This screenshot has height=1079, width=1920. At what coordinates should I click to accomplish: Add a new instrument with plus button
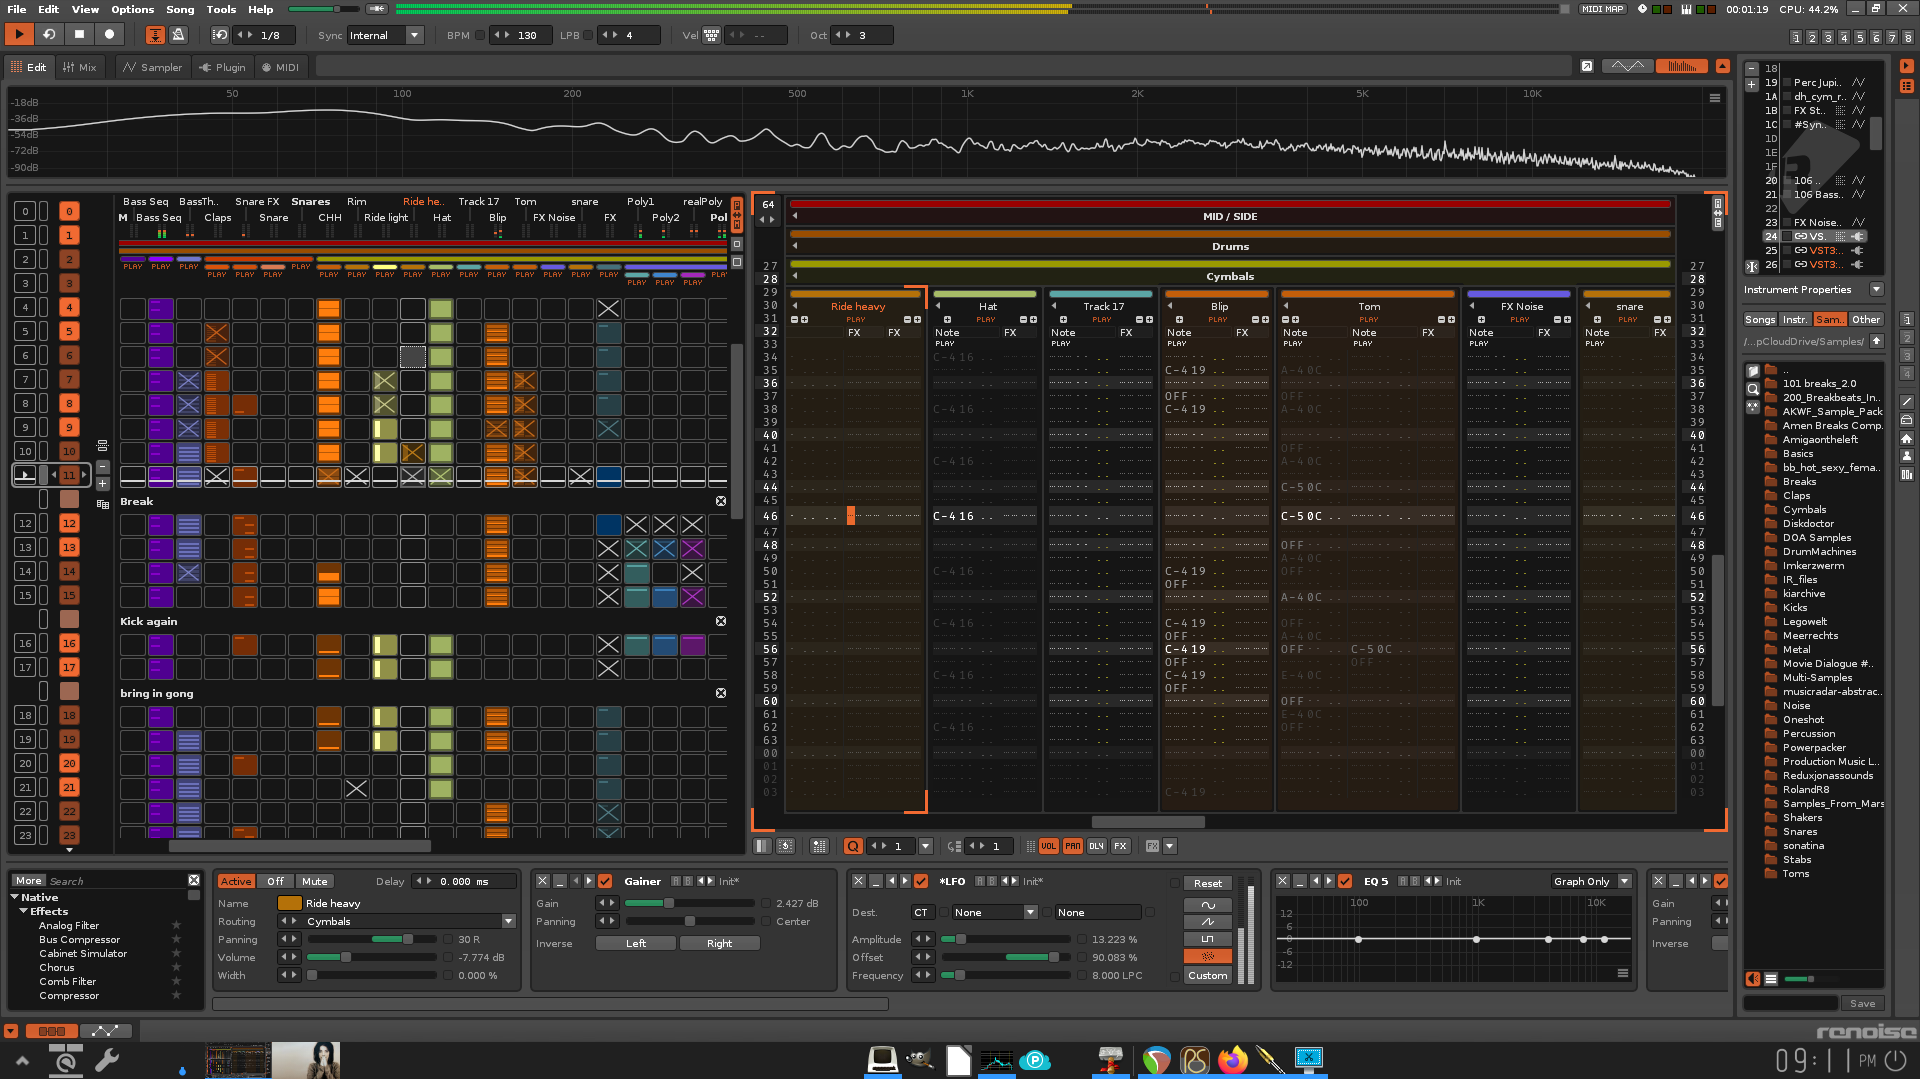point(1752,85)
